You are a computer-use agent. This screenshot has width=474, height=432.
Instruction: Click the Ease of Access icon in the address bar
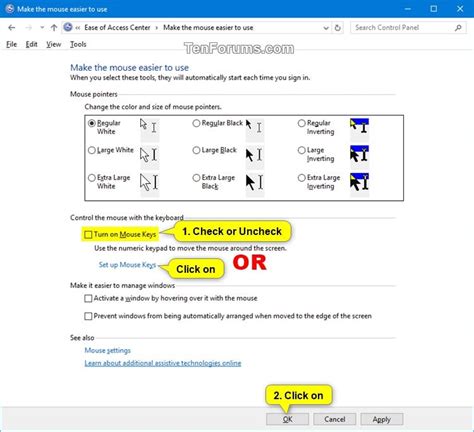tap(68, 27)
